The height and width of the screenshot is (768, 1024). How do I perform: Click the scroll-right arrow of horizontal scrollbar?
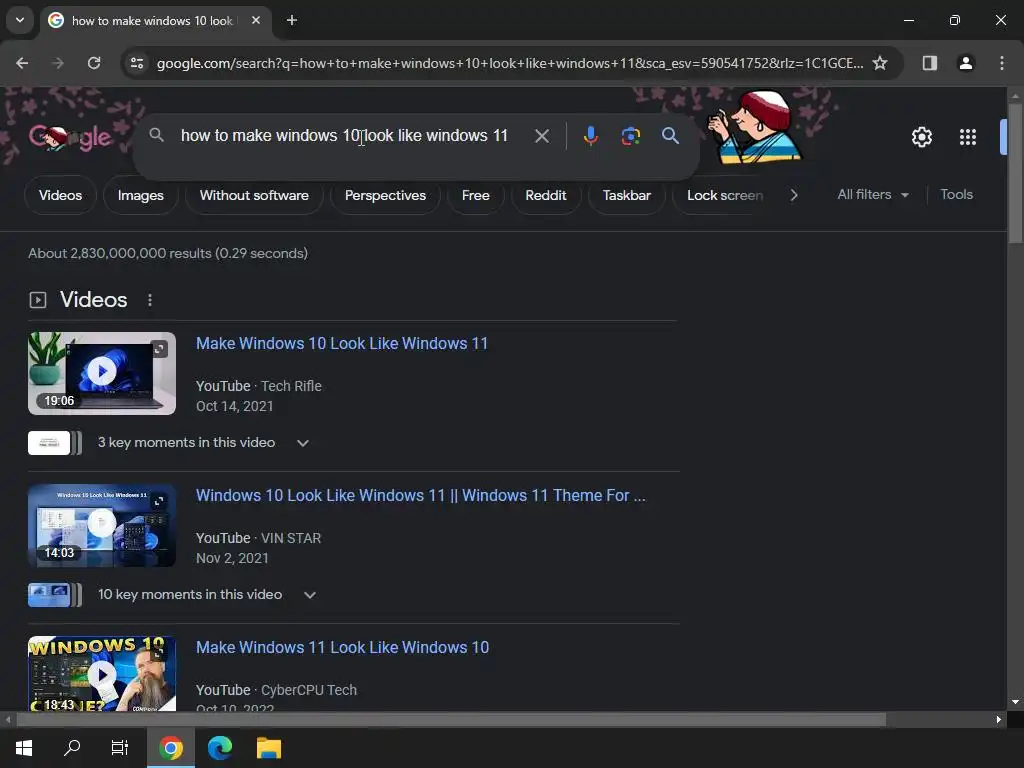tap(999, 720)
